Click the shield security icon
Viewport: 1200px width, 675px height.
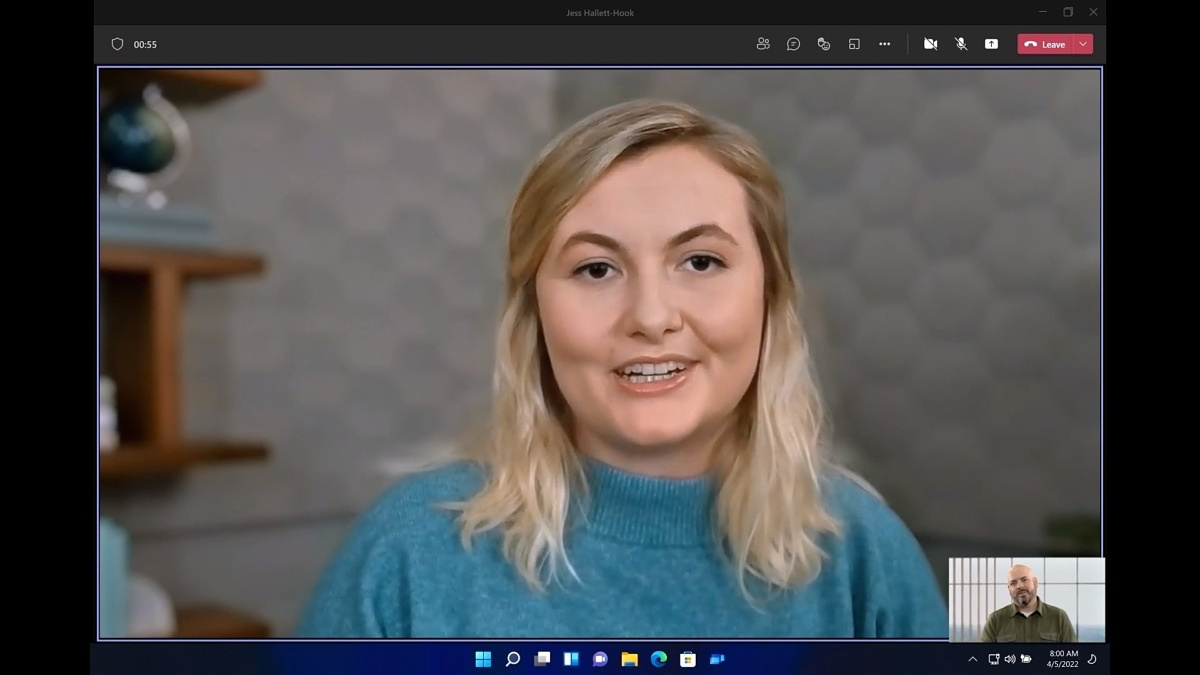(117, 44)
